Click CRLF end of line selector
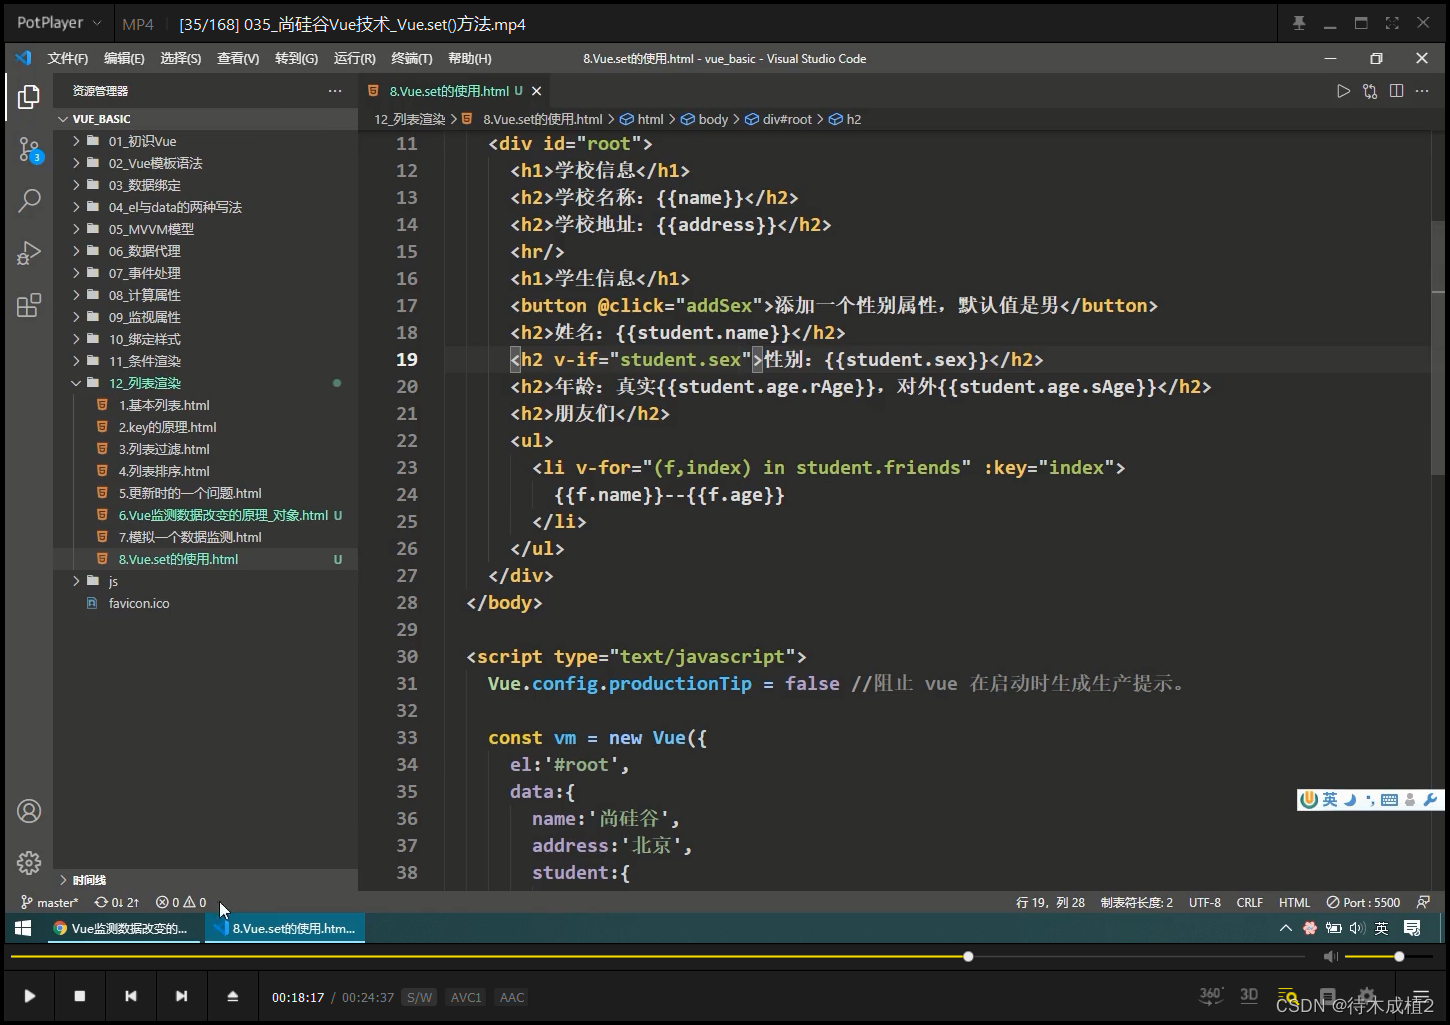This screenshot has height=1025, width=1450. pyautogui.click(x=1250, y=902)
